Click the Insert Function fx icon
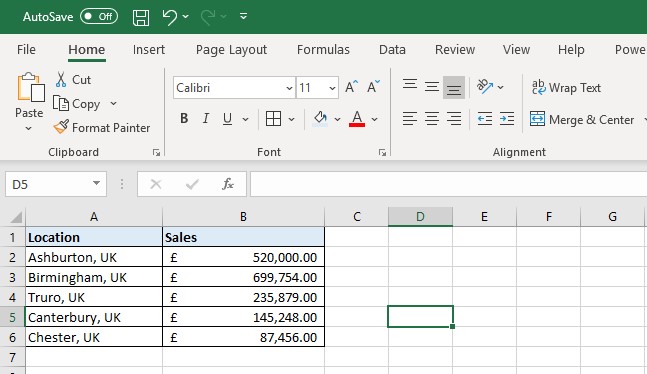This screenshot has width=647, height=374. tap(228, 184)
